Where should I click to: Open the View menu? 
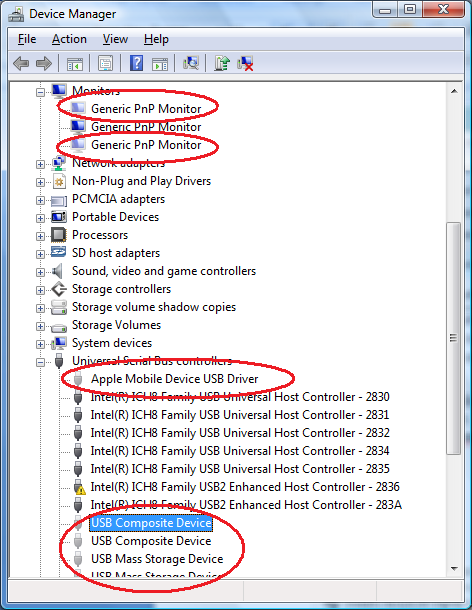tap(115, 39)
